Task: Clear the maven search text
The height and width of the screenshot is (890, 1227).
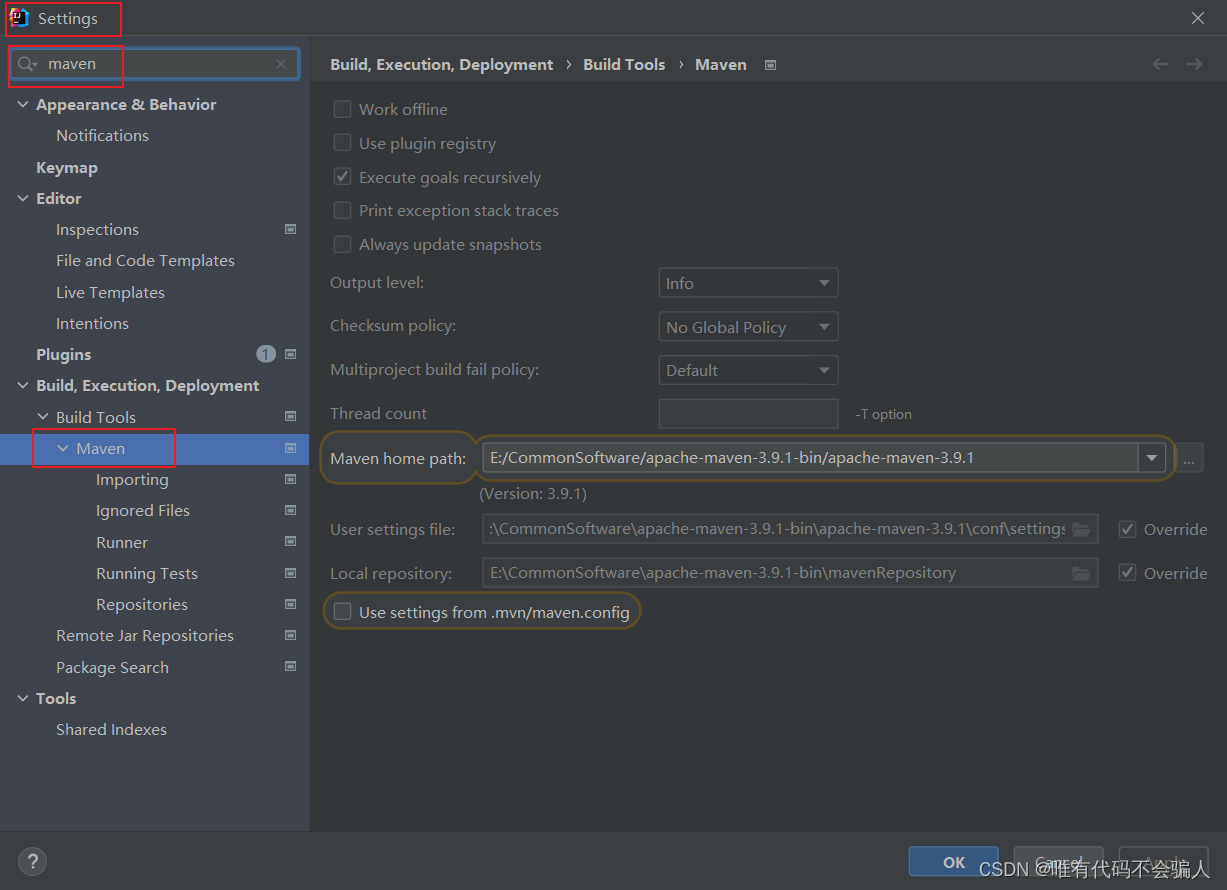Action: (x=281, y=64)
